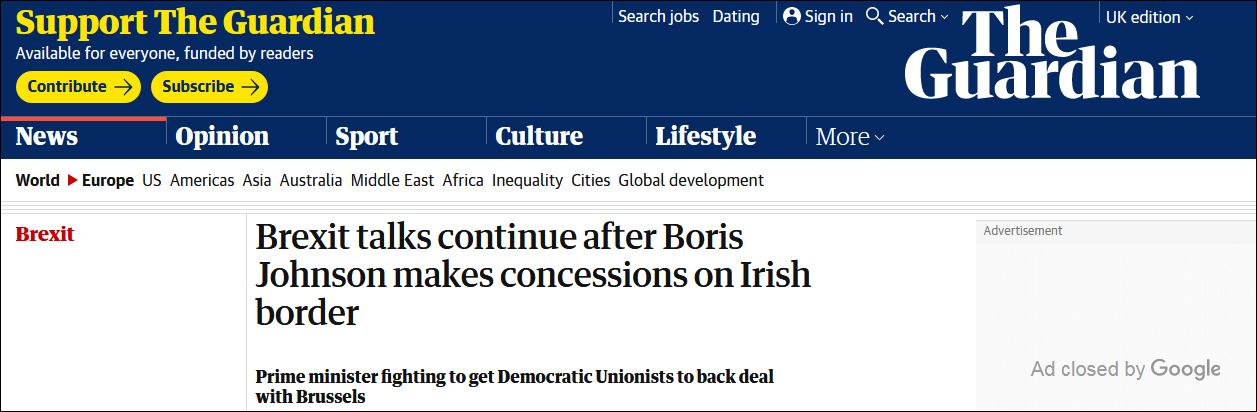Click the Sign in profile icon
The image size is (1257, 412).
click(x=793, y=16)
